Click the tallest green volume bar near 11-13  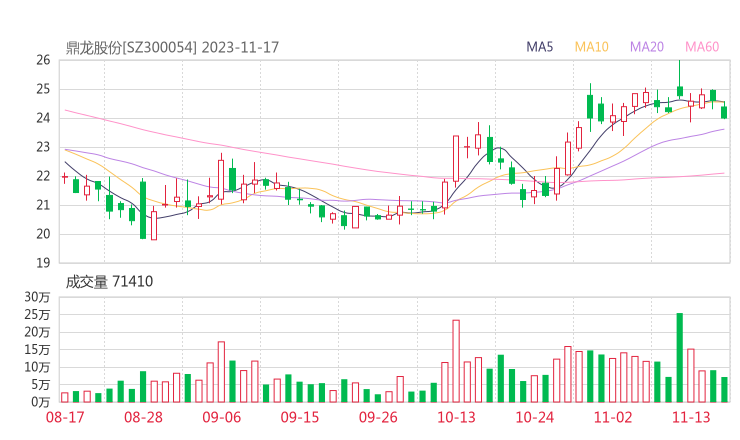click(680, 357)
